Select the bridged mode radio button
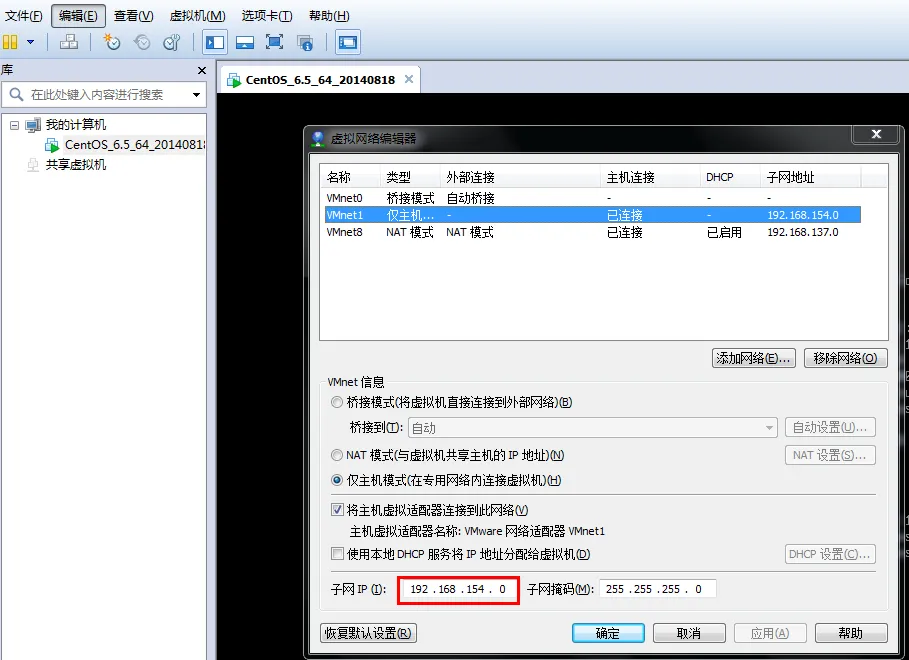This screenshot has width=909, height=660. point(337,402)
